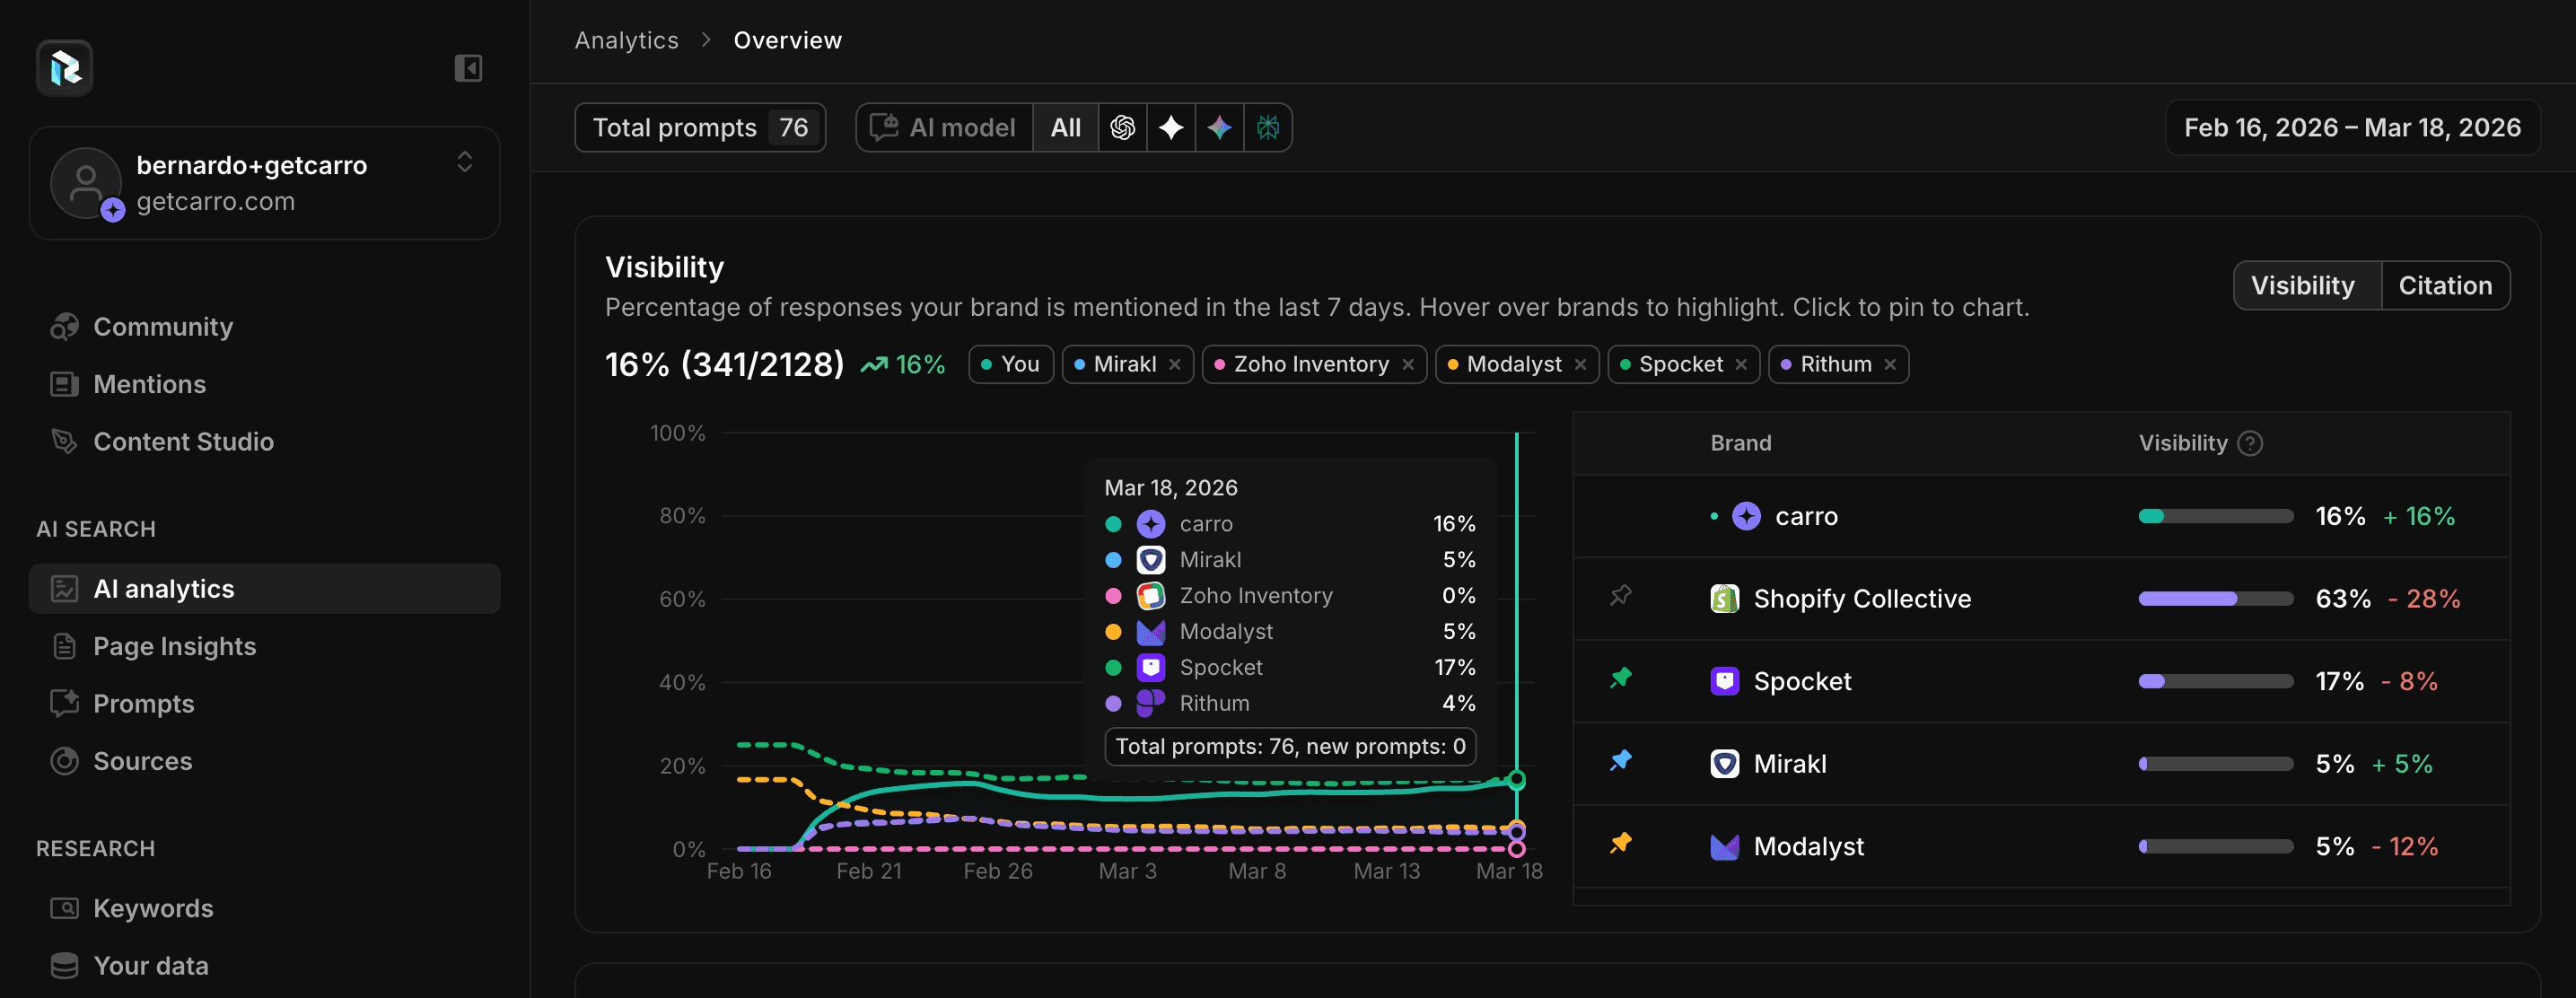Open the Community page
Image resolution: width=2576 pixels, height=998 pixels.
[163, 327]
